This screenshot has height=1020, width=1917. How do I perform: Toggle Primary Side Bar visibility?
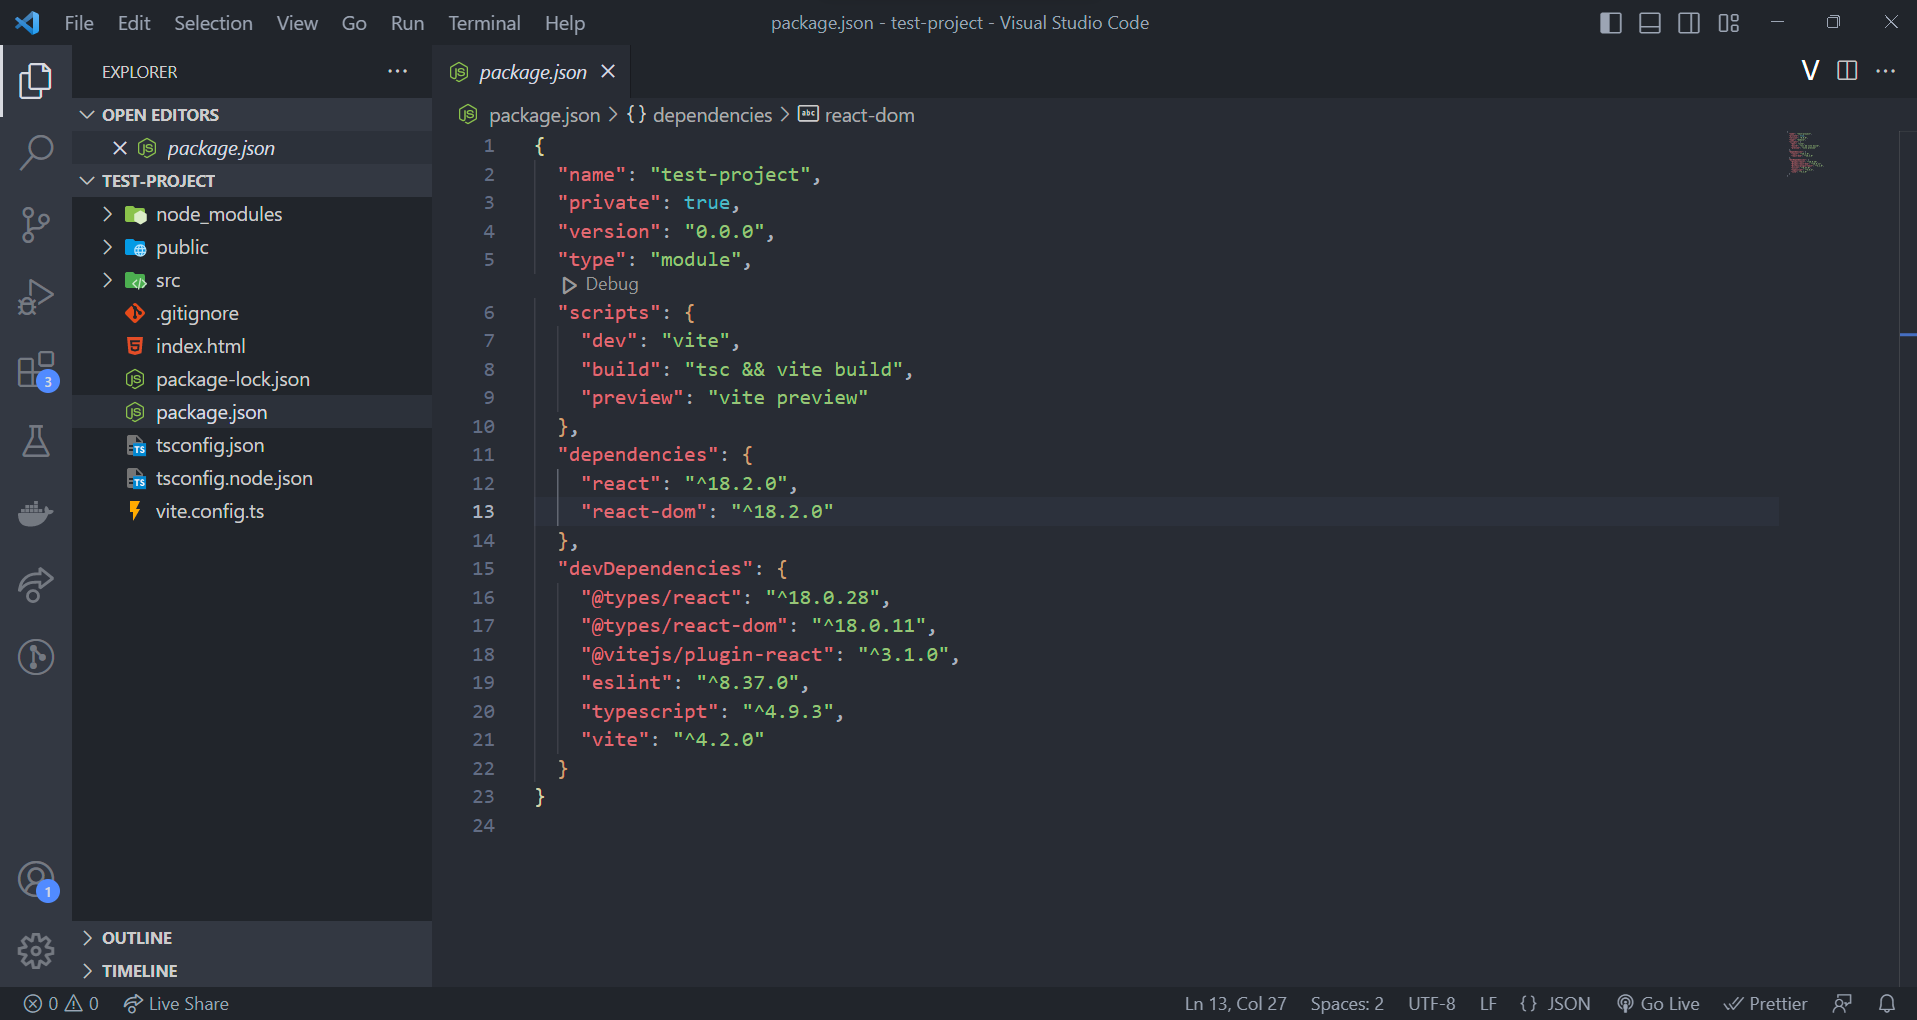coord(1610,22)
